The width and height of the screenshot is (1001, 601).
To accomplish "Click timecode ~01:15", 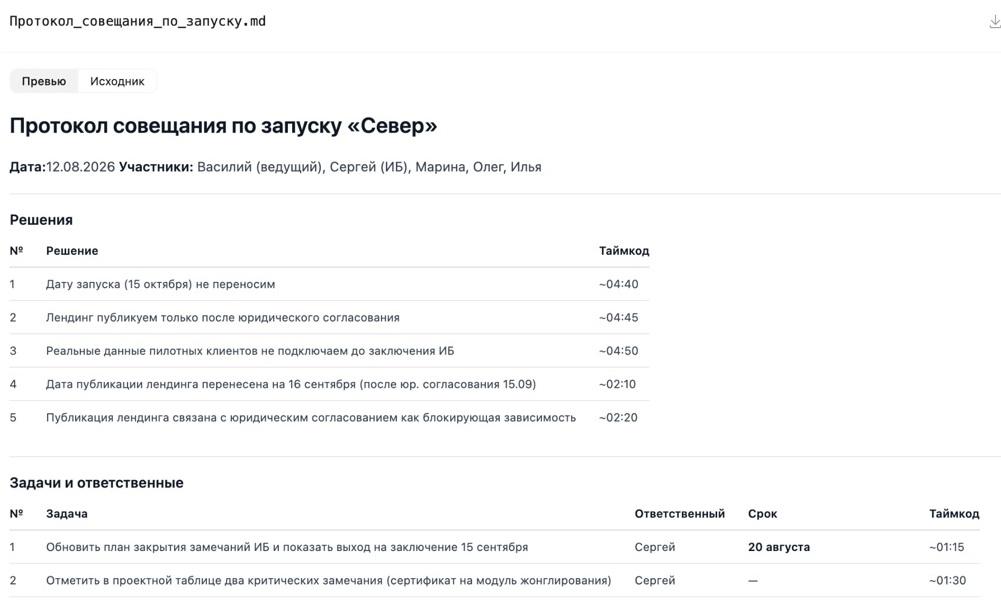I will click(x=947, y=547).
